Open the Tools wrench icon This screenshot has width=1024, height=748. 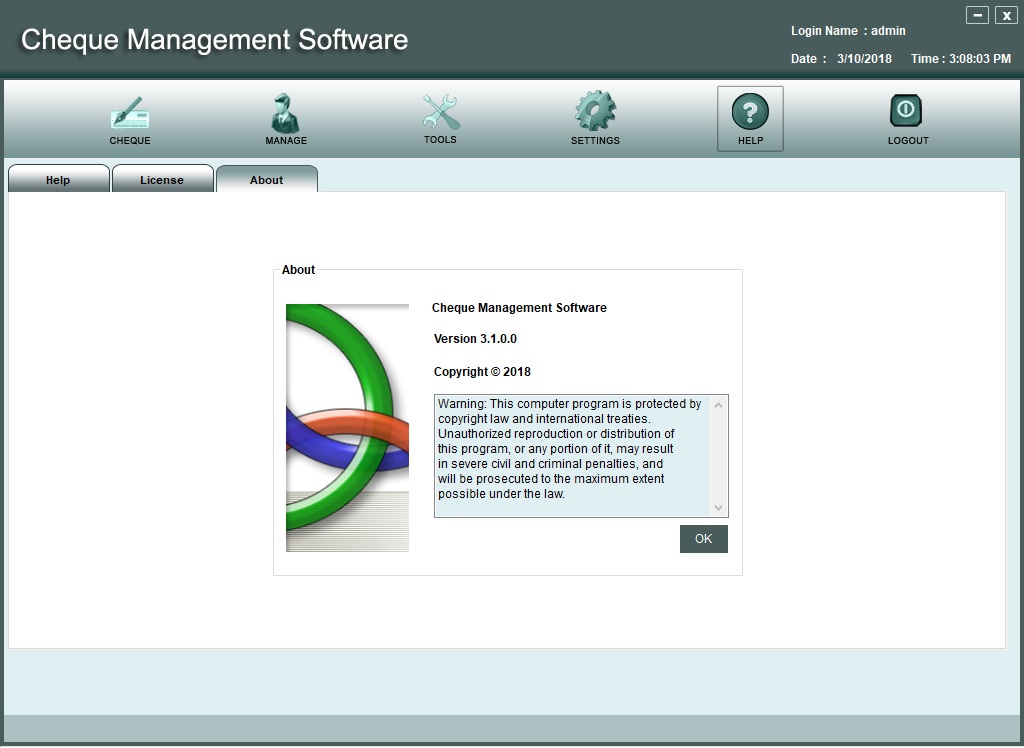point(440,112)
